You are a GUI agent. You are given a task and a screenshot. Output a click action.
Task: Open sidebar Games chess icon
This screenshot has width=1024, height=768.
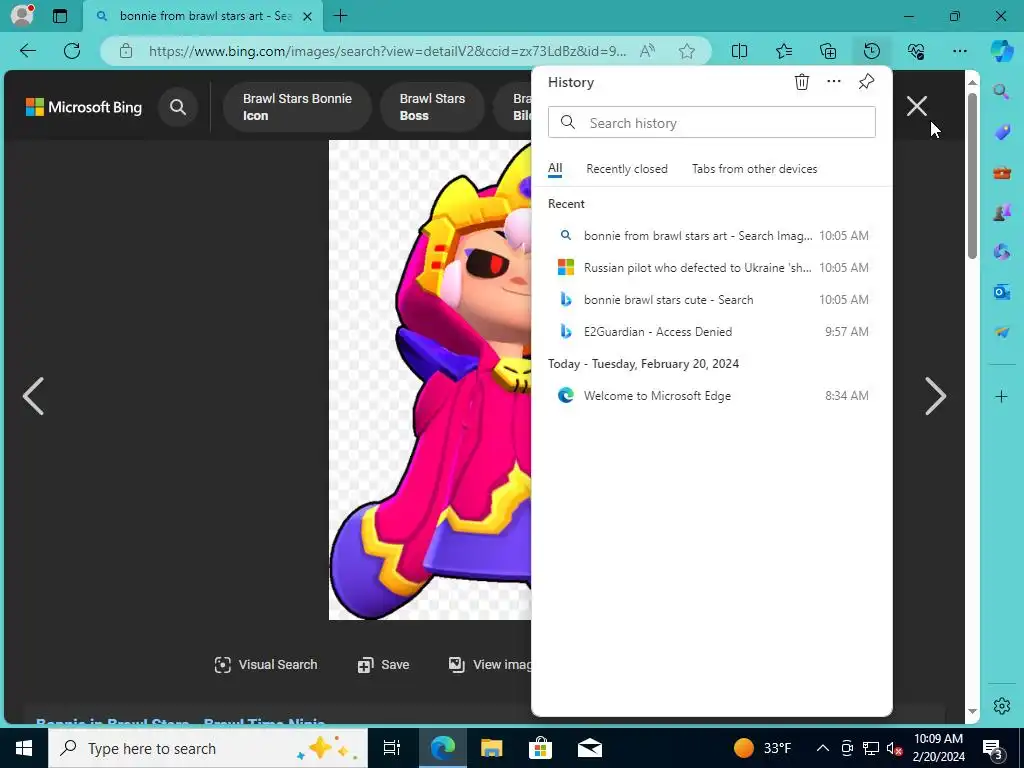(x=1002, y=212)
